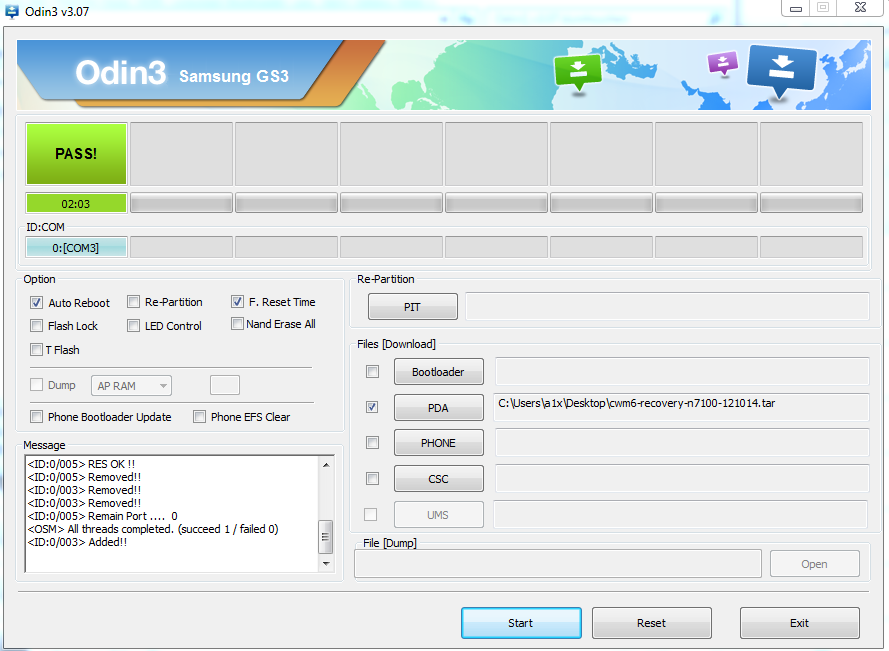Tick the CSC file checkbox
The image size is (889, 651).
tap(372, 479)
